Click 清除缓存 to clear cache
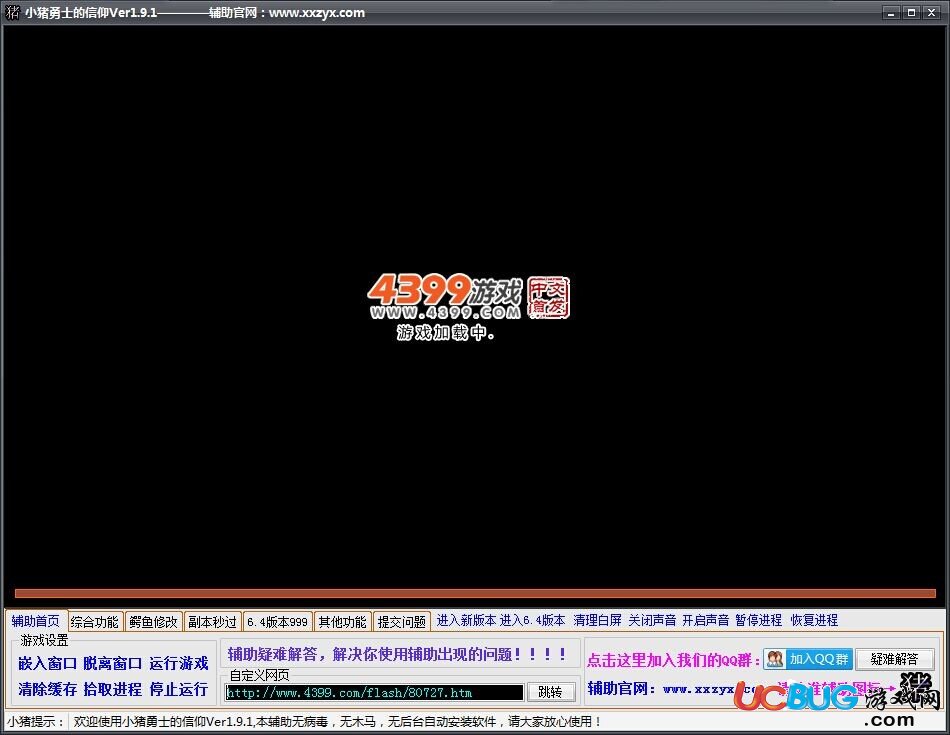The height and width of the screenshot is (735, 950). (47, 689)
